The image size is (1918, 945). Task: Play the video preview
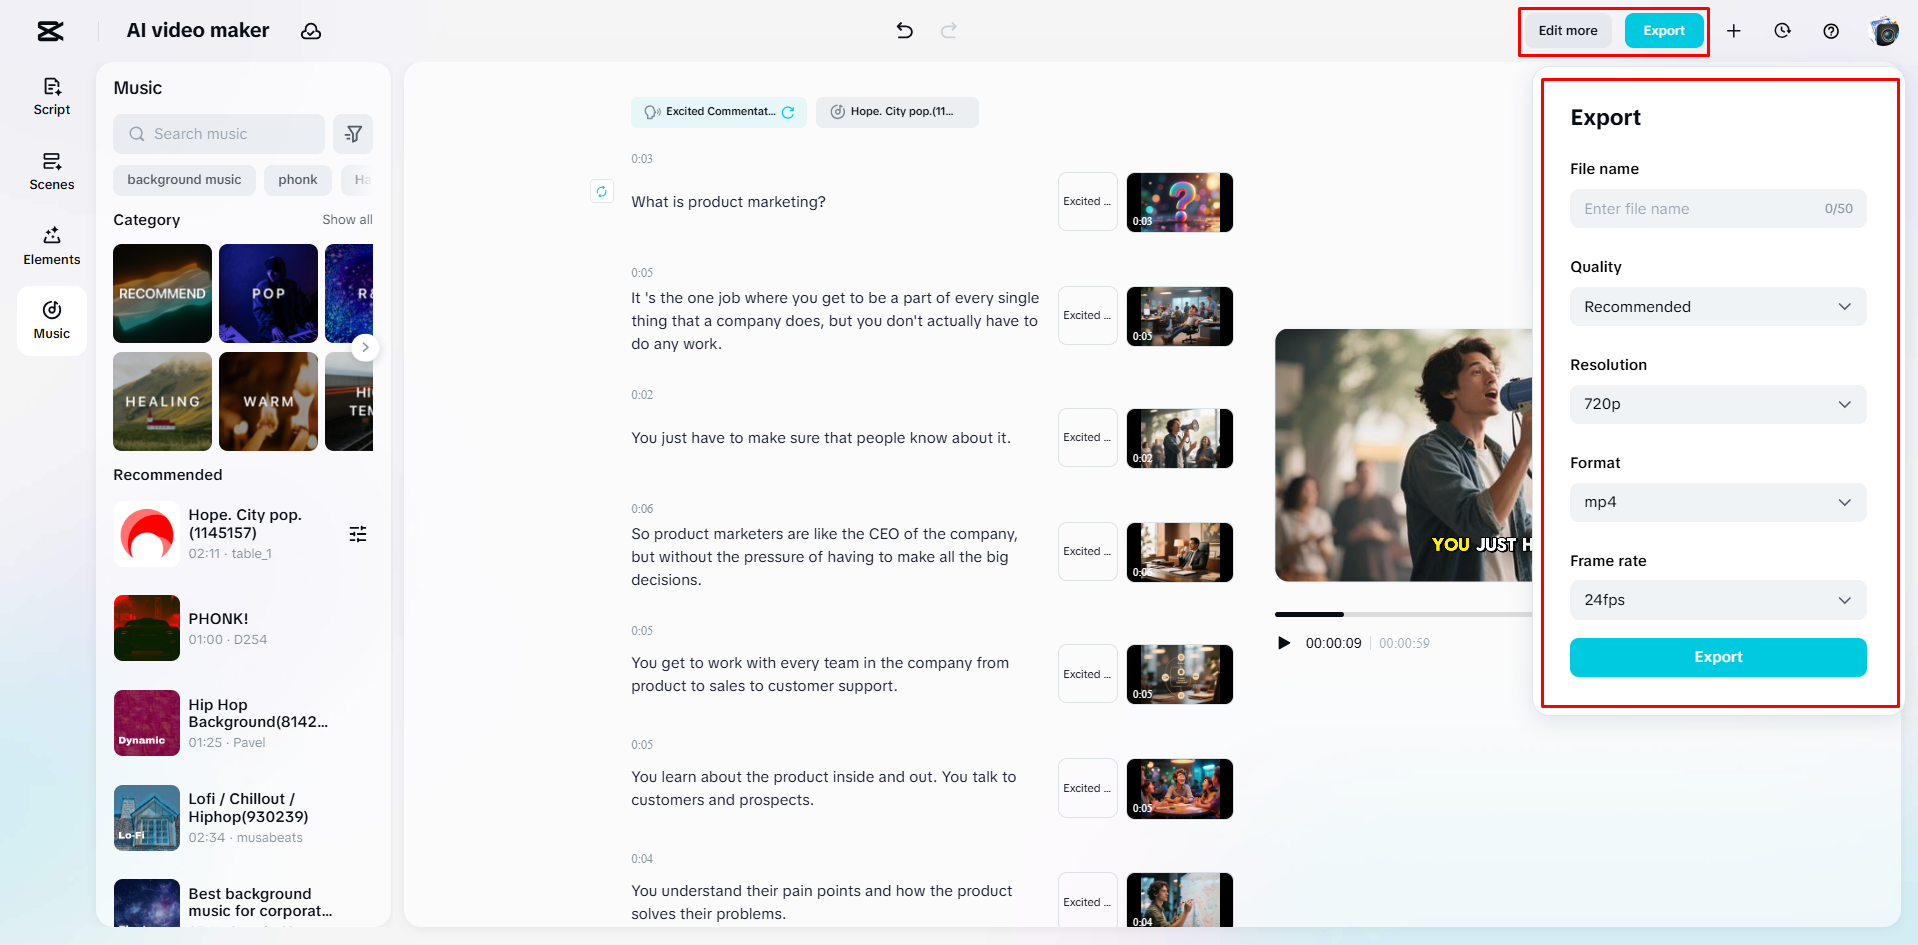pos(1284,643)
